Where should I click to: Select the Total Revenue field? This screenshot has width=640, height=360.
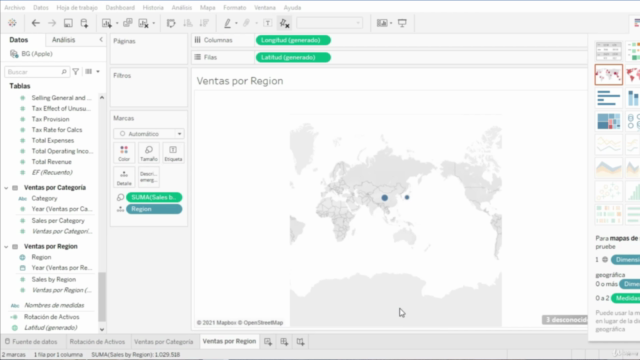coord(51,162)
